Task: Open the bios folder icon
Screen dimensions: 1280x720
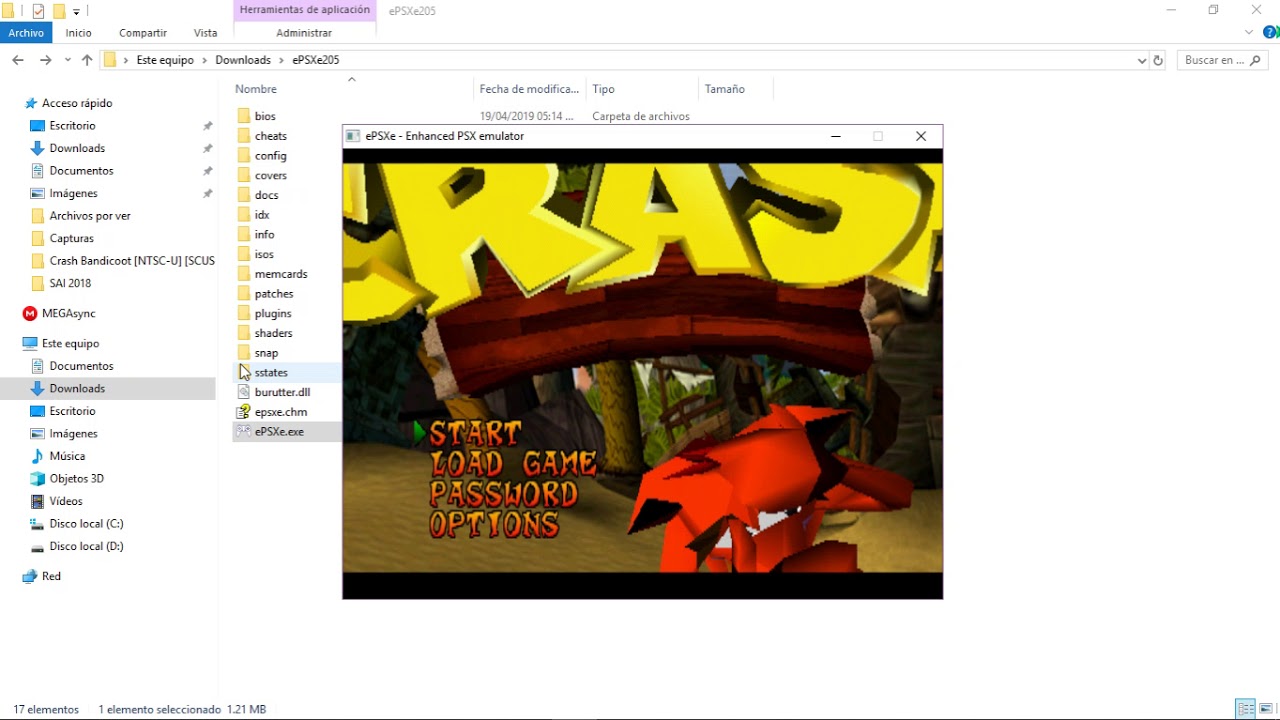Action: 244,116
